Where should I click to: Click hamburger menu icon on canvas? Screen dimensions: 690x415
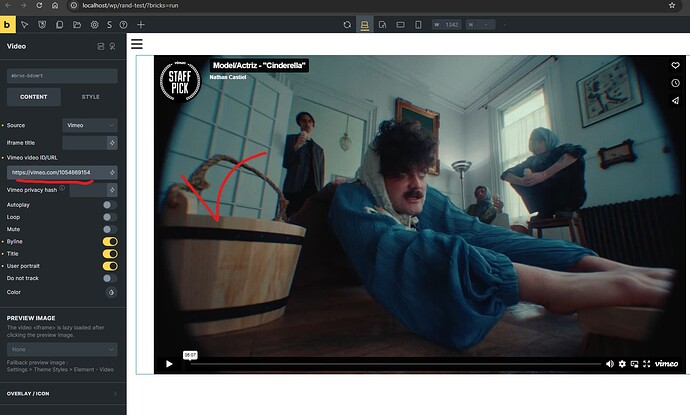click(137, 44)
